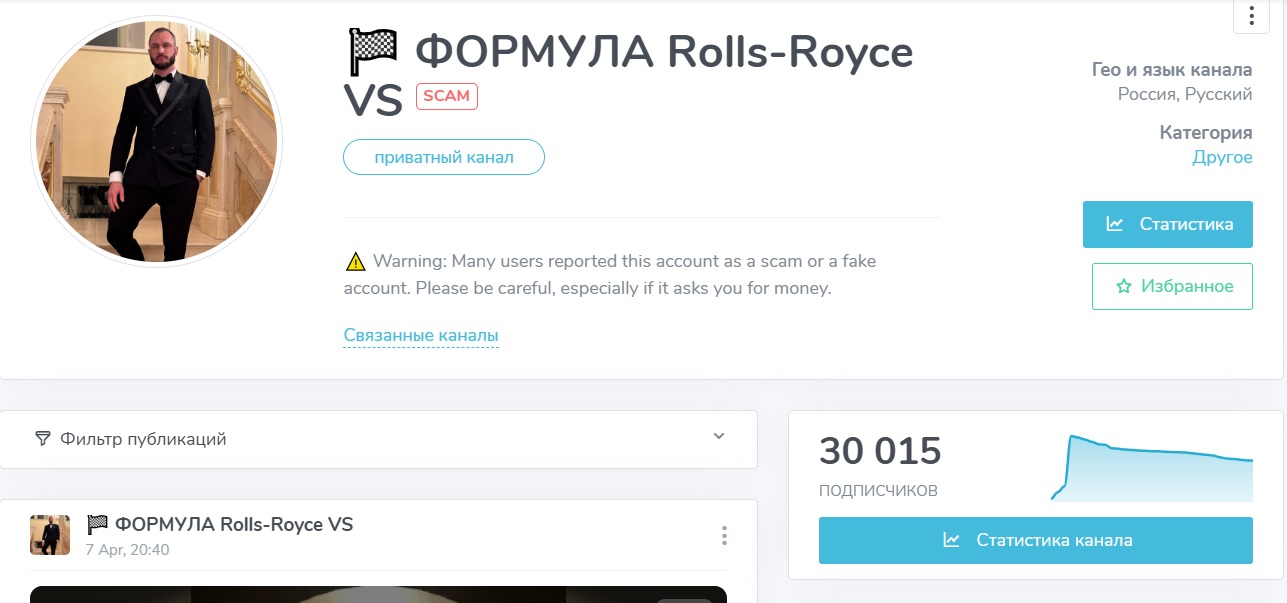
Task: Click the post title ФОРМУЛА Rolls-Royce VS
Action: click(233, 525)
